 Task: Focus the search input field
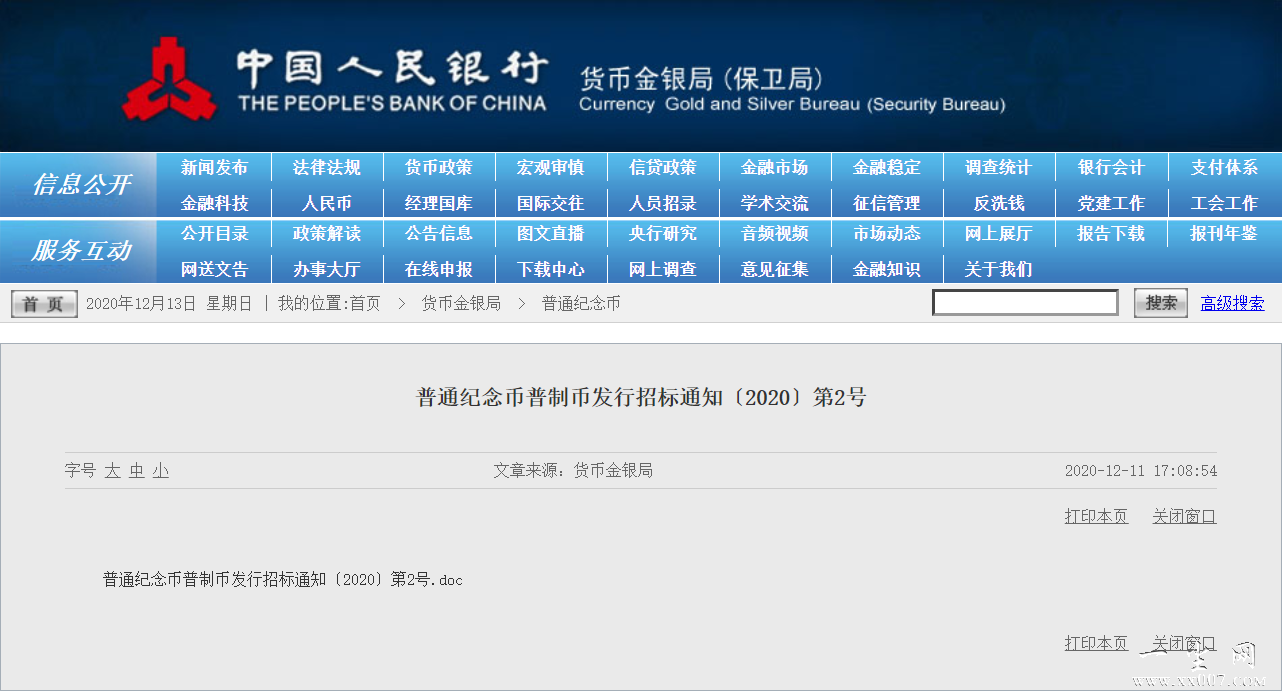click(1025, 303)
